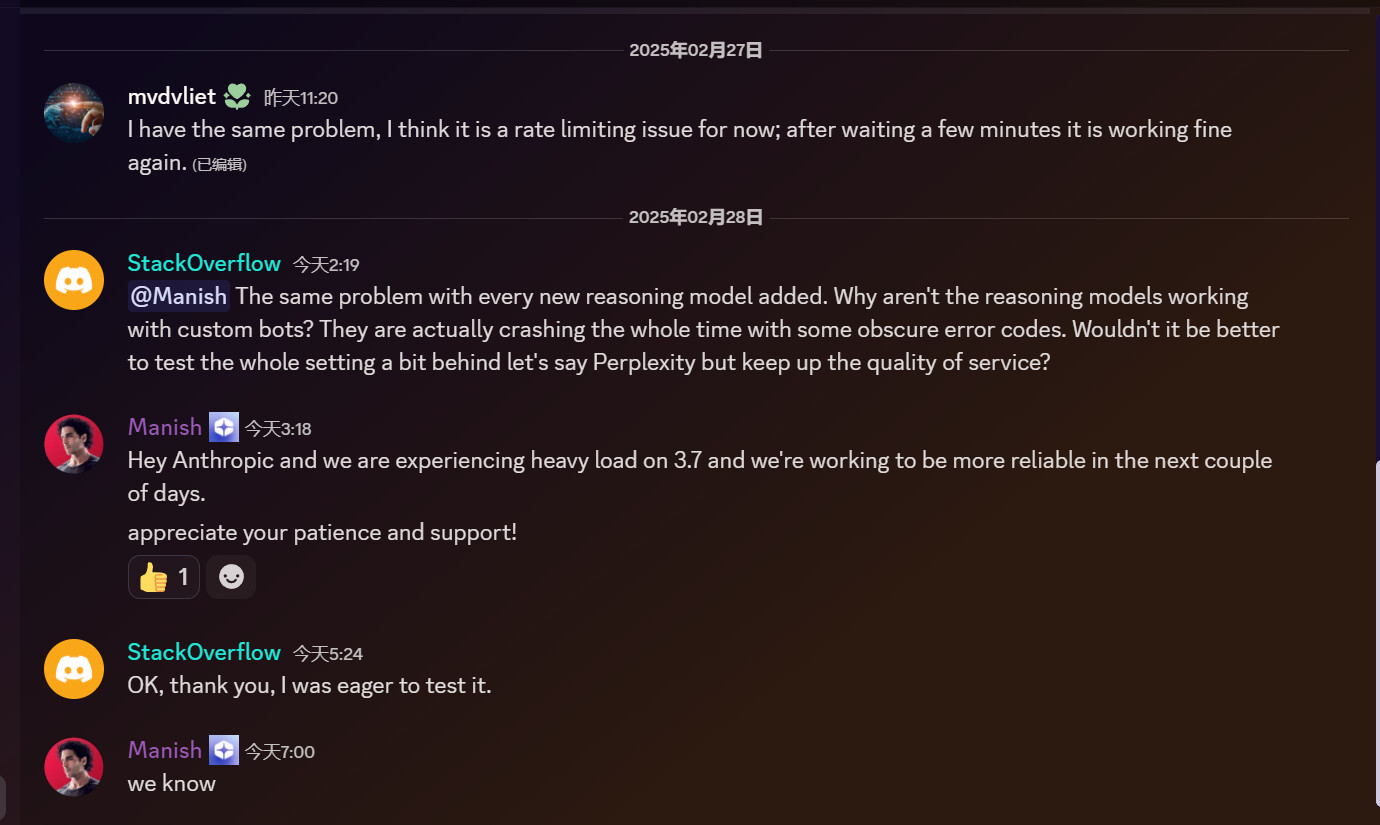
Task: Click Manish's role badge beside the 7:00 timestamp
Action: [x=224, y=750]
